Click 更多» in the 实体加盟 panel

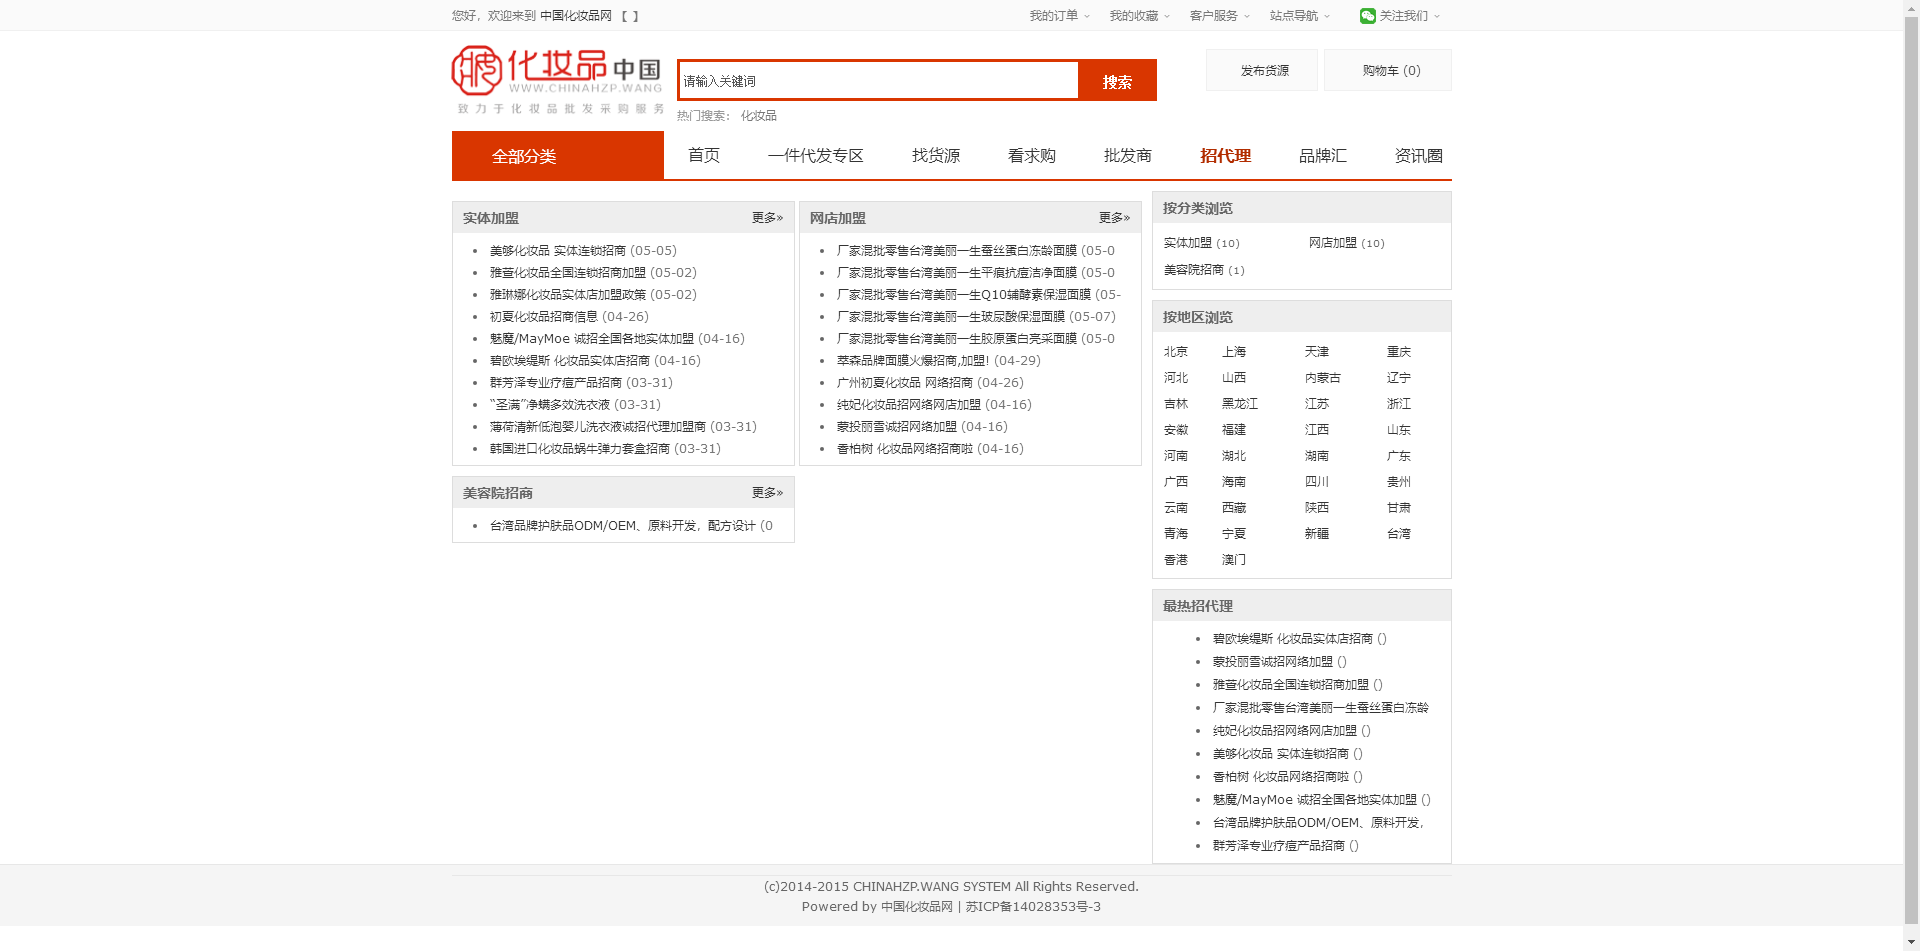[x=767, y=218]
